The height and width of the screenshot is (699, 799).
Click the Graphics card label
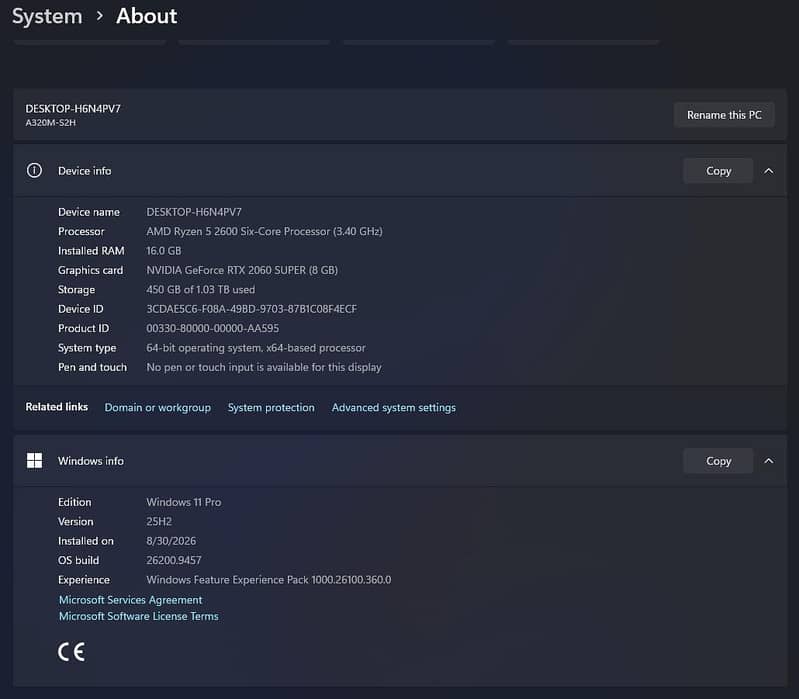click(90, 270)
